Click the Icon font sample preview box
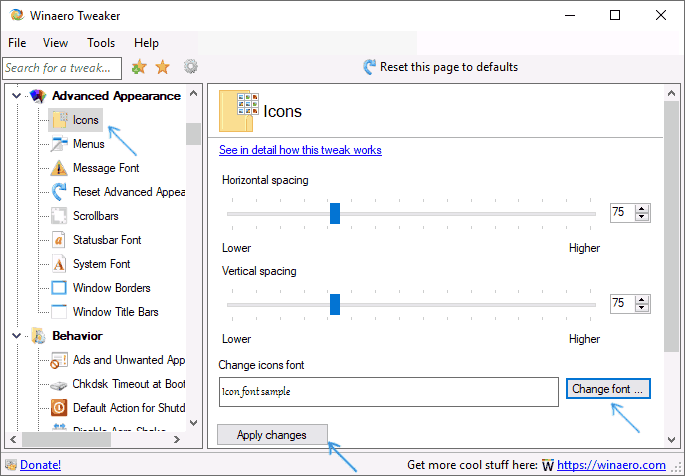The height and width of the screenshot is (476, 685). pyautogui.click(x=389, y=392)
